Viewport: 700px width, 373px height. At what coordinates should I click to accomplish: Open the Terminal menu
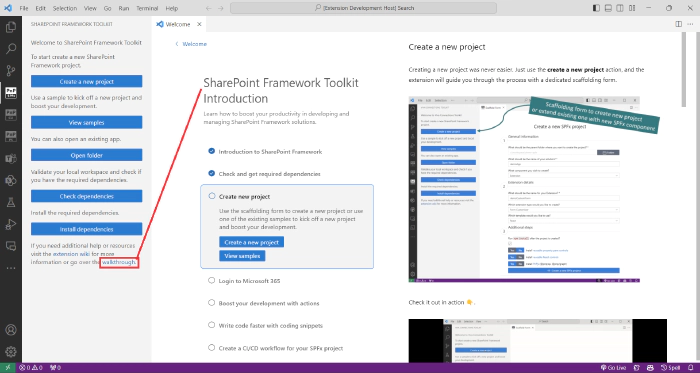click(147, 8)
